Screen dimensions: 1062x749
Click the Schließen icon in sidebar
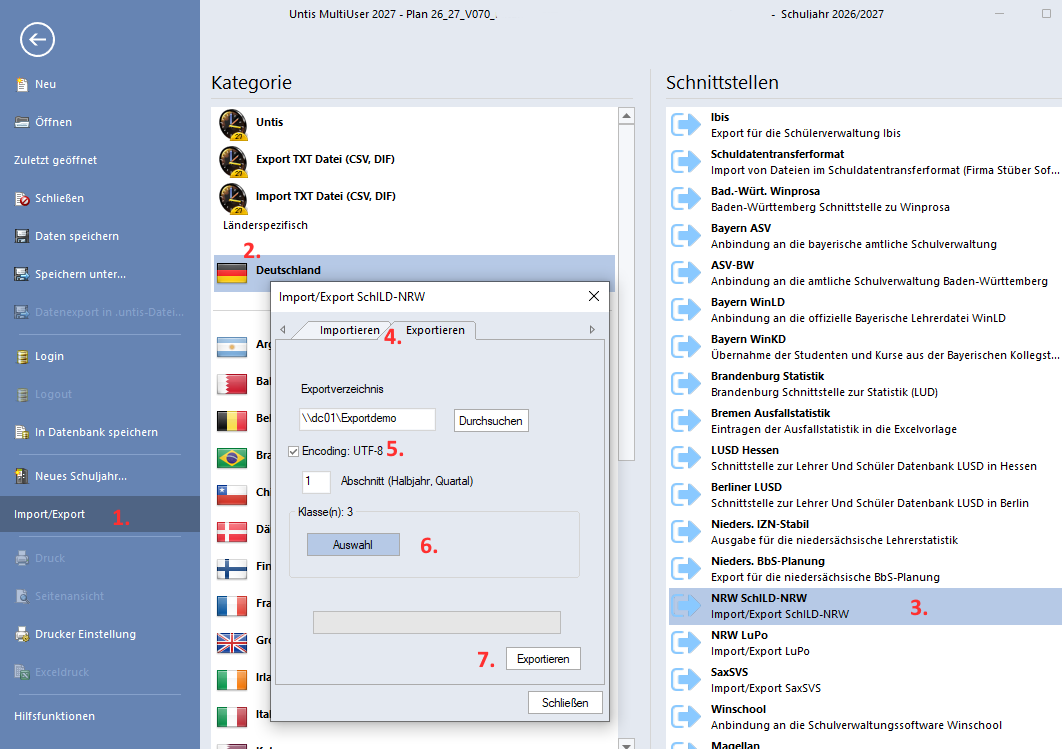[x=22, y=198]
